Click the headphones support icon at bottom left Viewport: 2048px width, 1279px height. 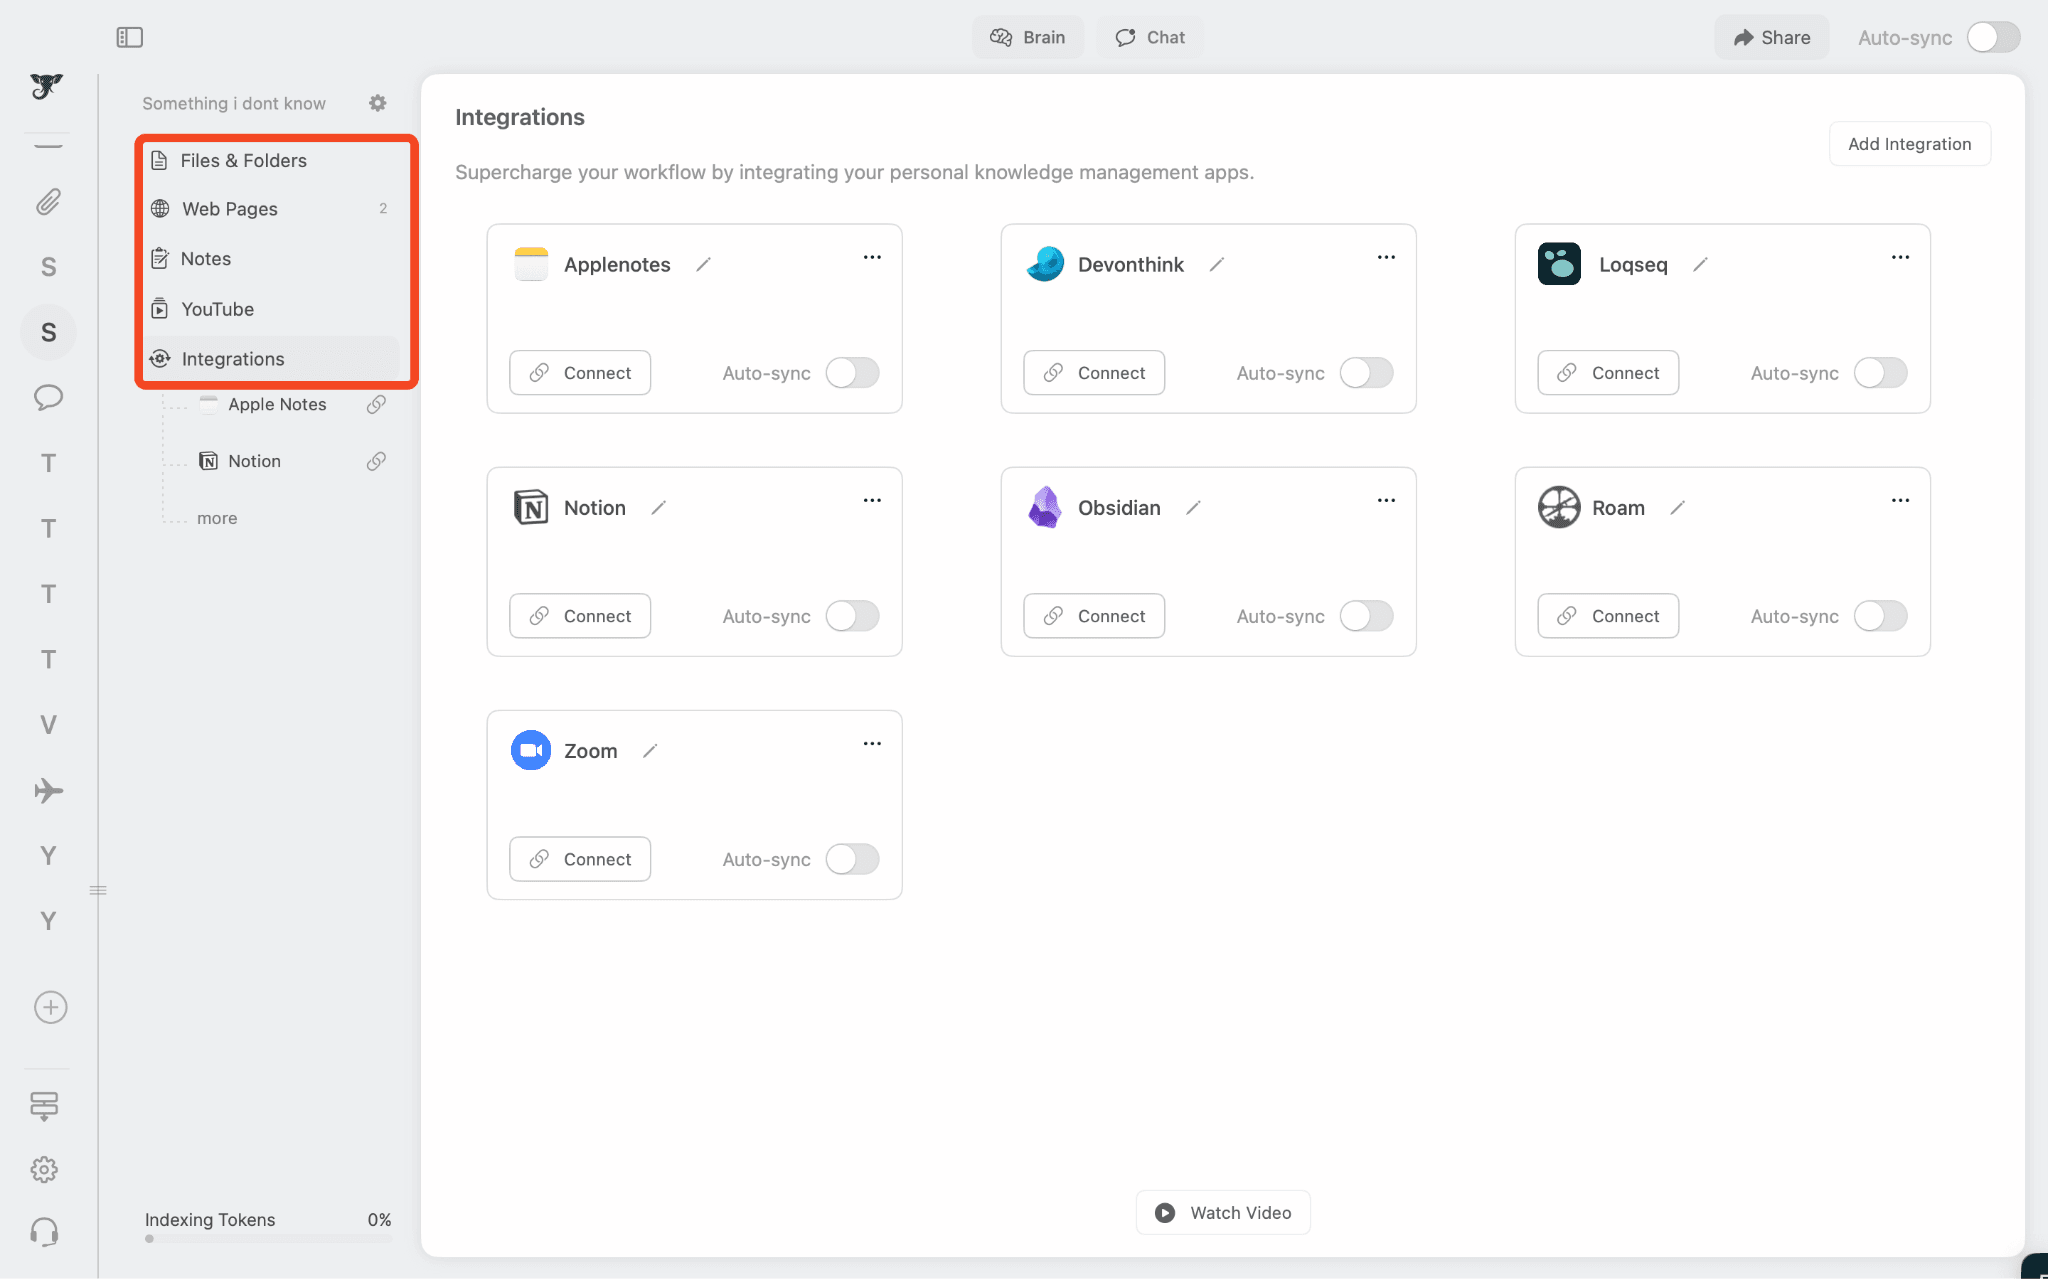[45, 1232]
